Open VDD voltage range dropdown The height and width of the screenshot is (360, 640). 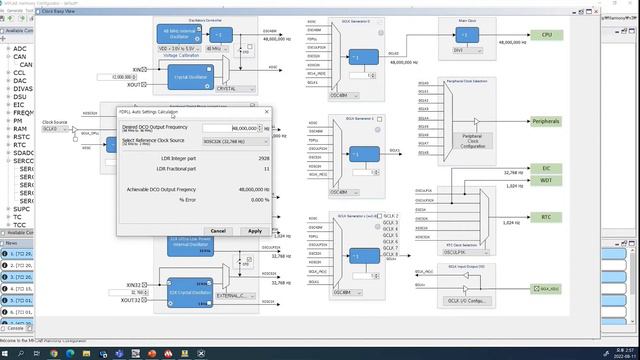[179, 49]
